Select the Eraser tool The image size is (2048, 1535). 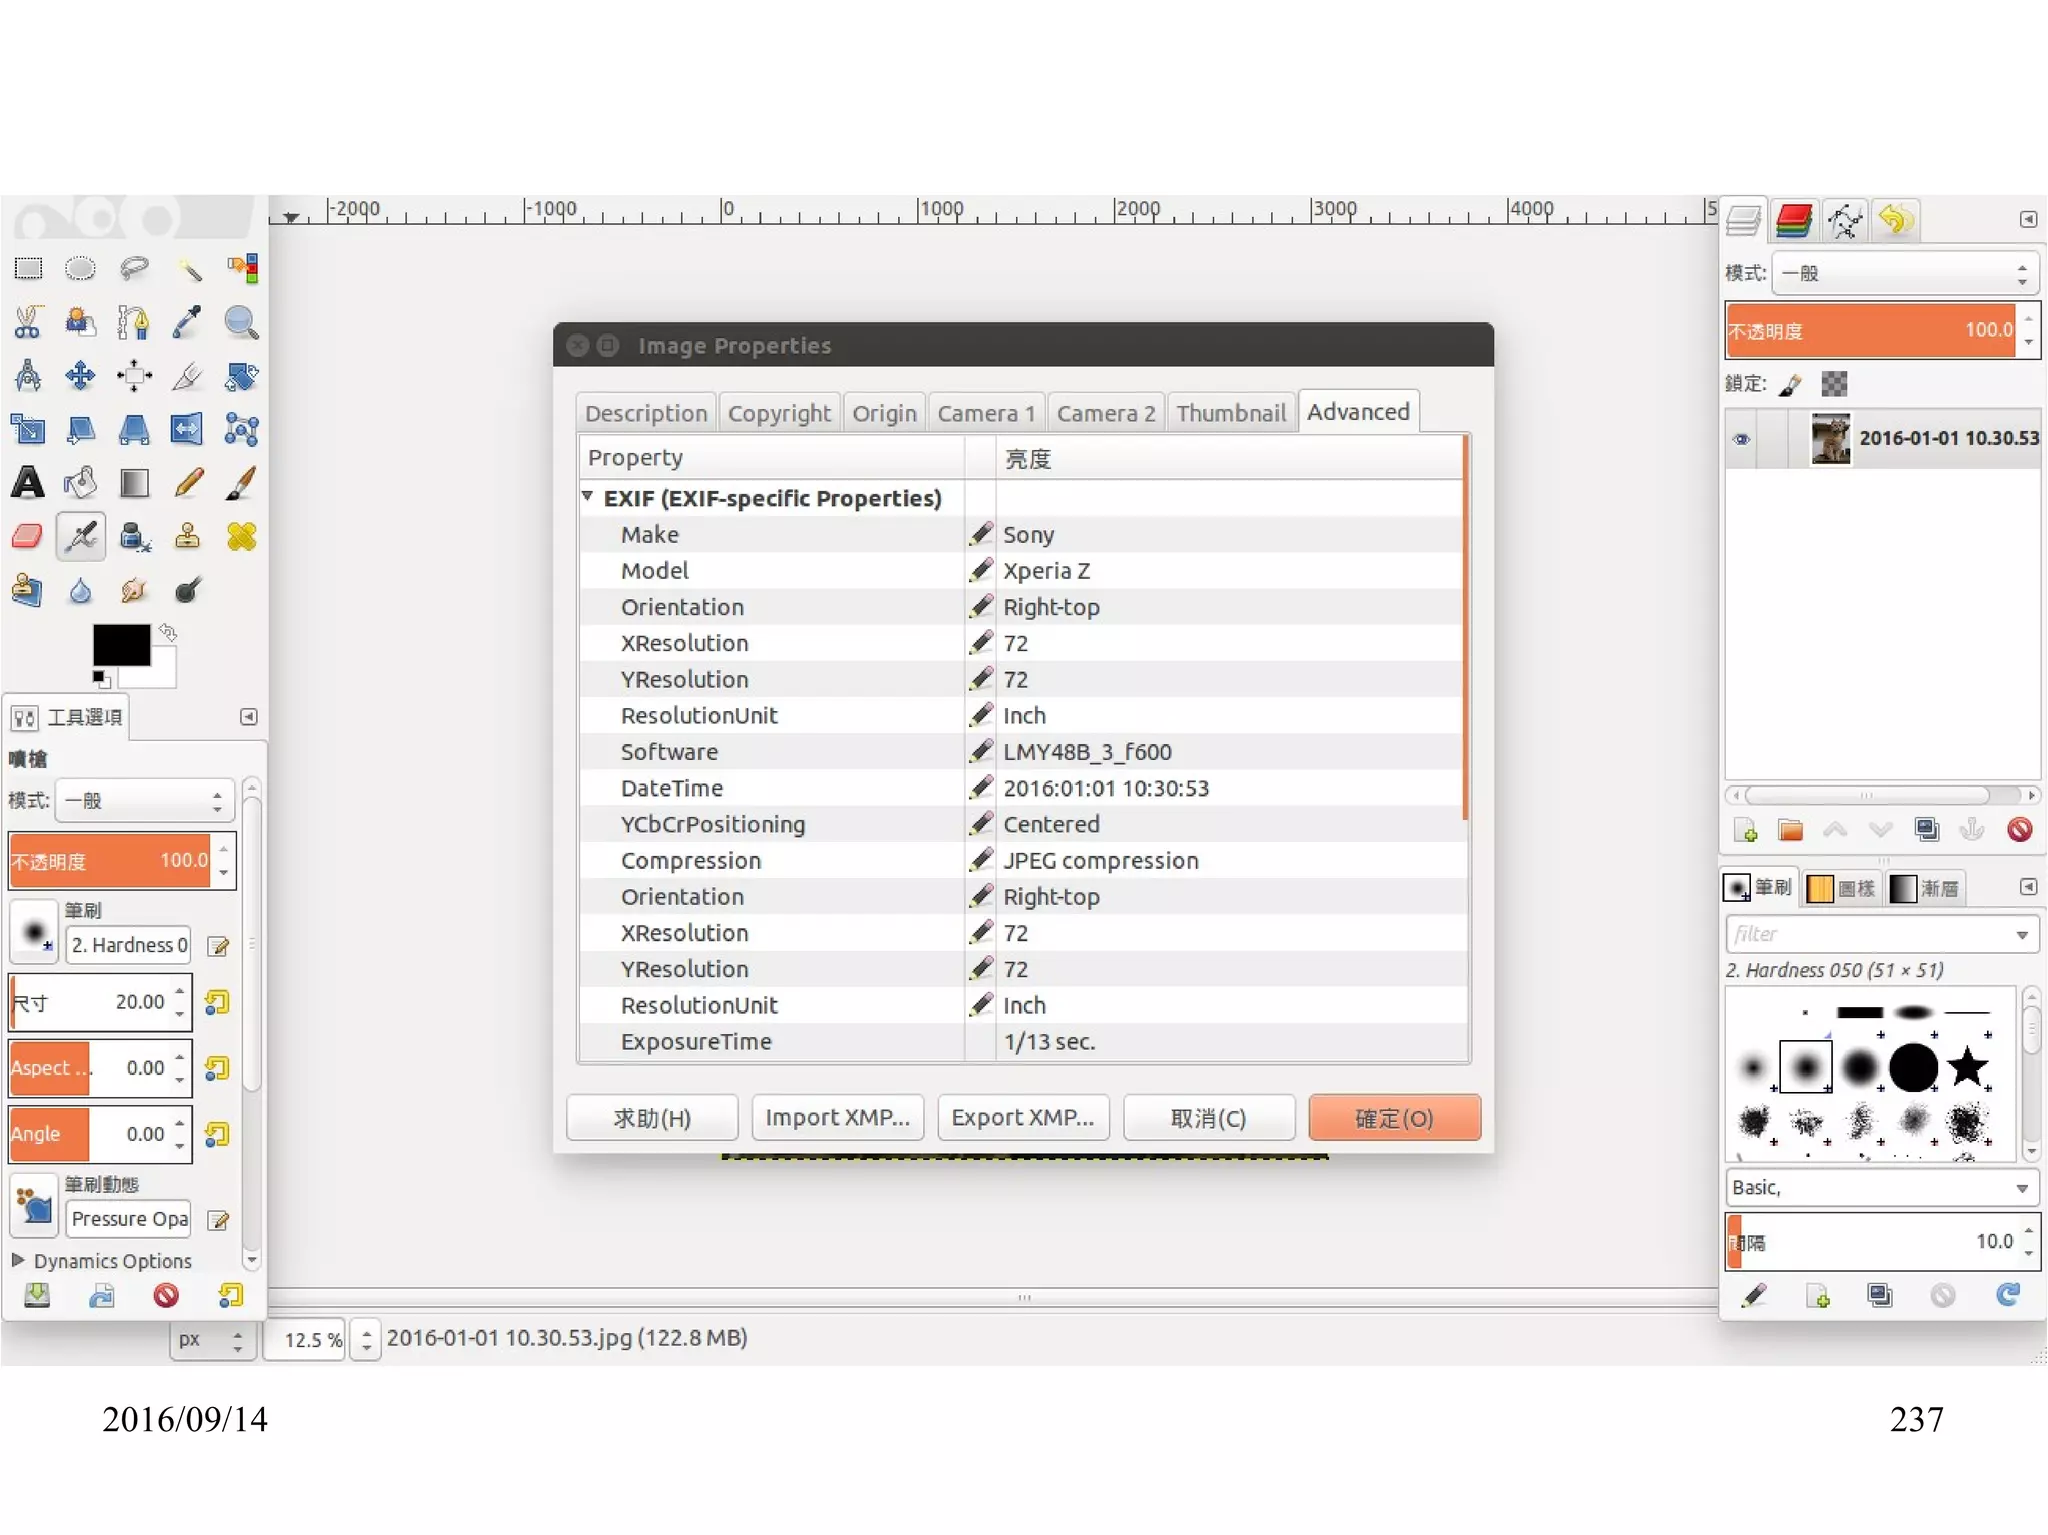pyautogui.click(x=28, y=537)
